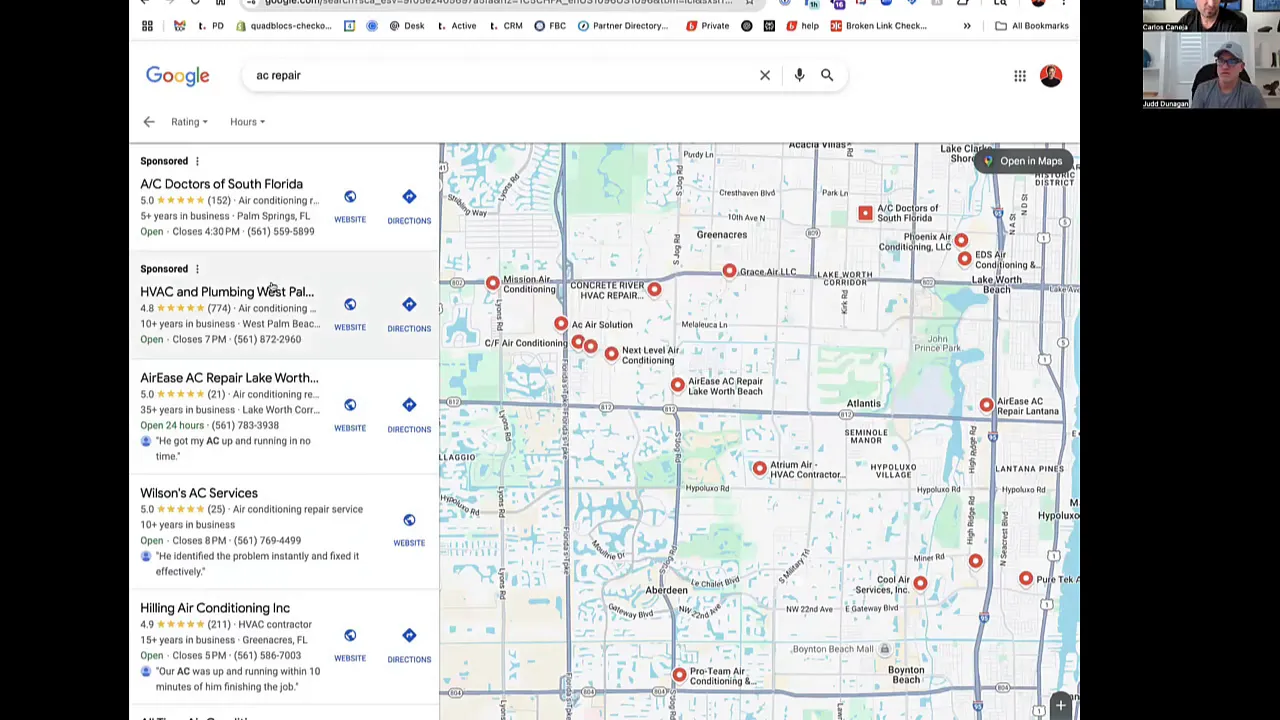1280x720 pixels.
Task: Open the All Bookmarks folder
Action: pos(1032,26)
